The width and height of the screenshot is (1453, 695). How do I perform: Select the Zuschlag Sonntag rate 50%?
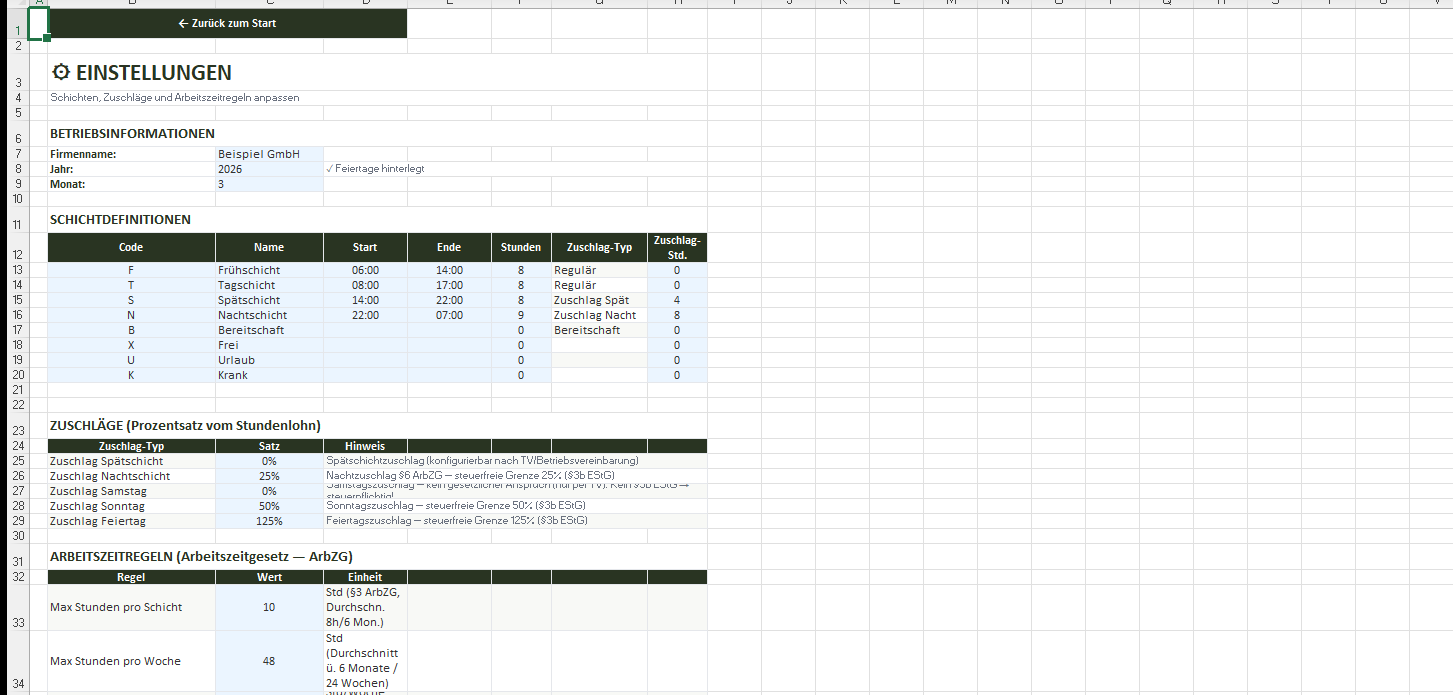268,506
